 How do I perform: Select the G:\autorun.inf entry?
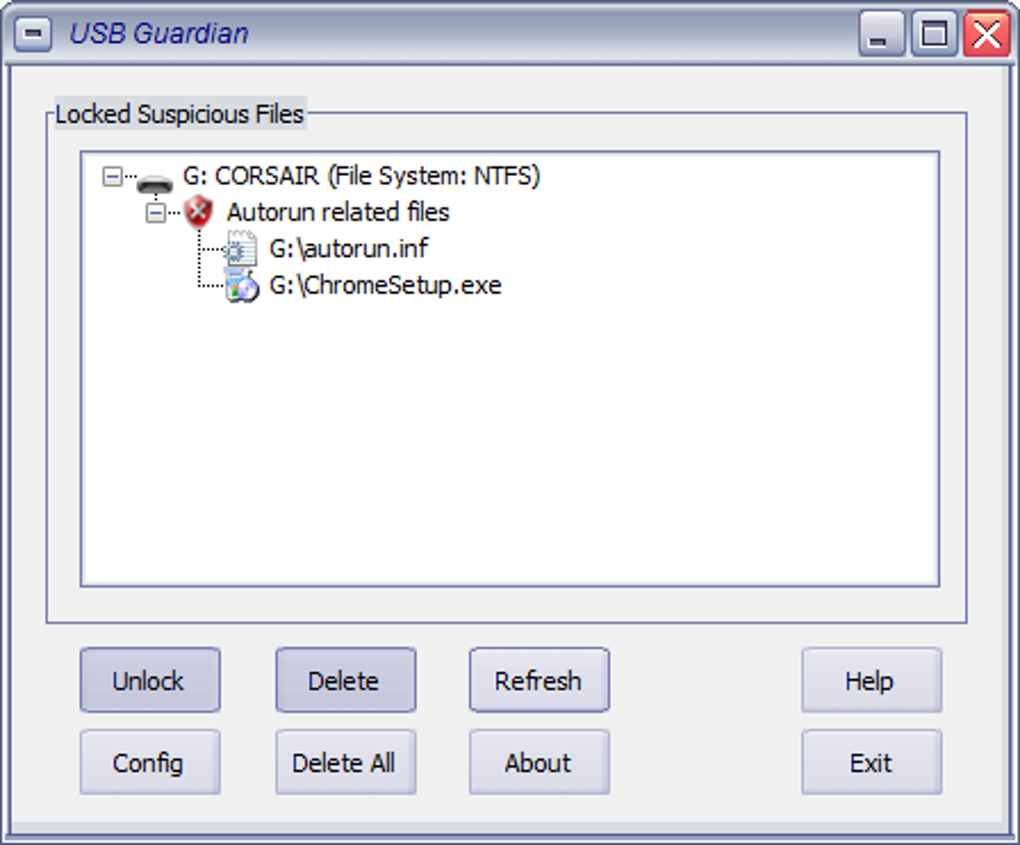coord(348,249)
